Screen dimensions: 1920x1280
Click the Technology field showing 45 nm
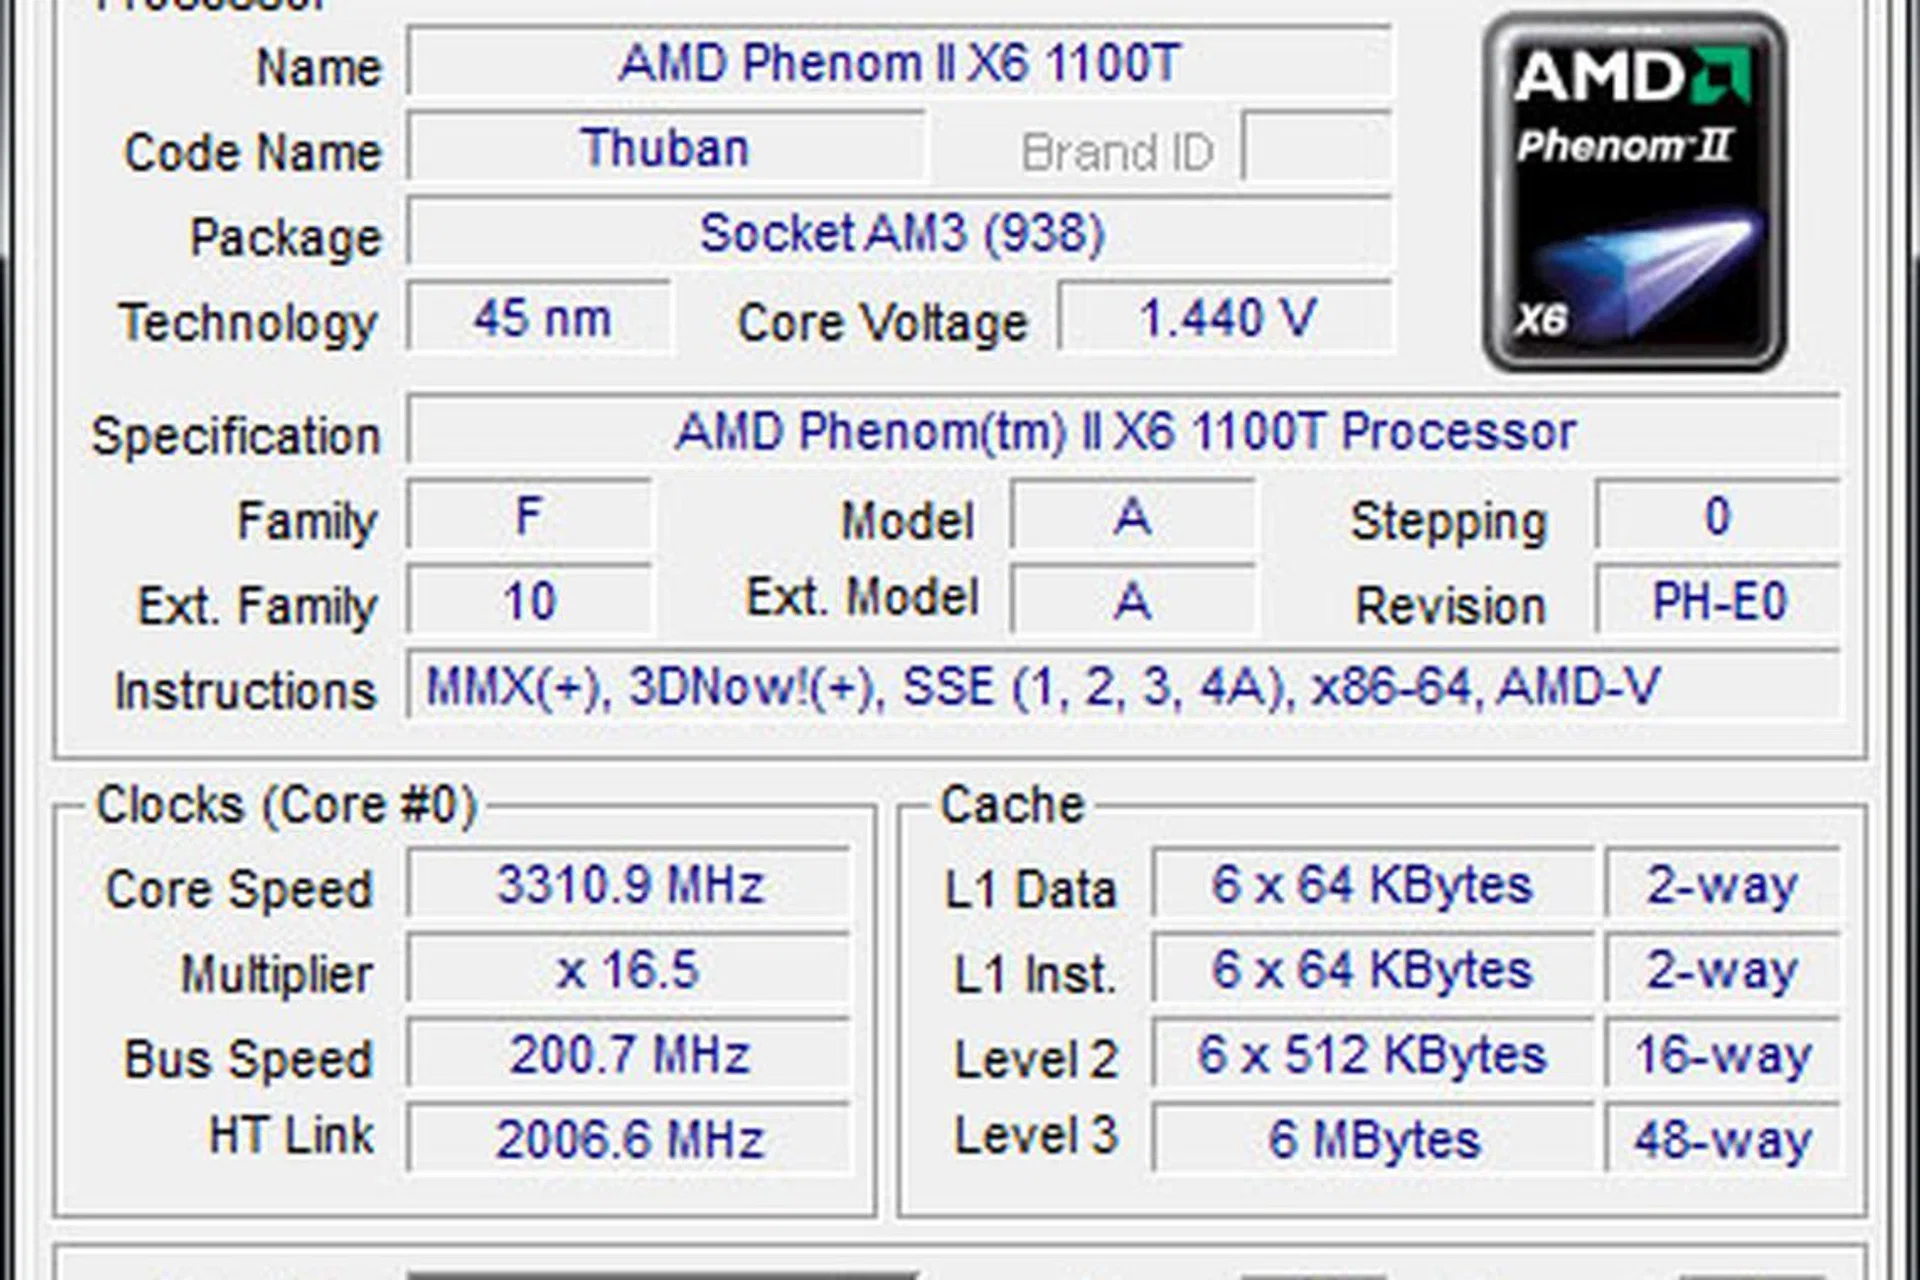coord(540,320)
